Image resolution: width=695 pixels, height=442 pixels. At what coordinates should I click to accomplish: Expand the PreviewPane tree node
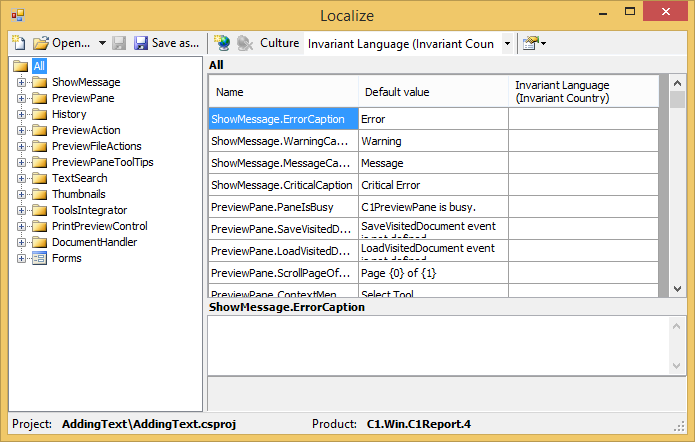(21, 98)
